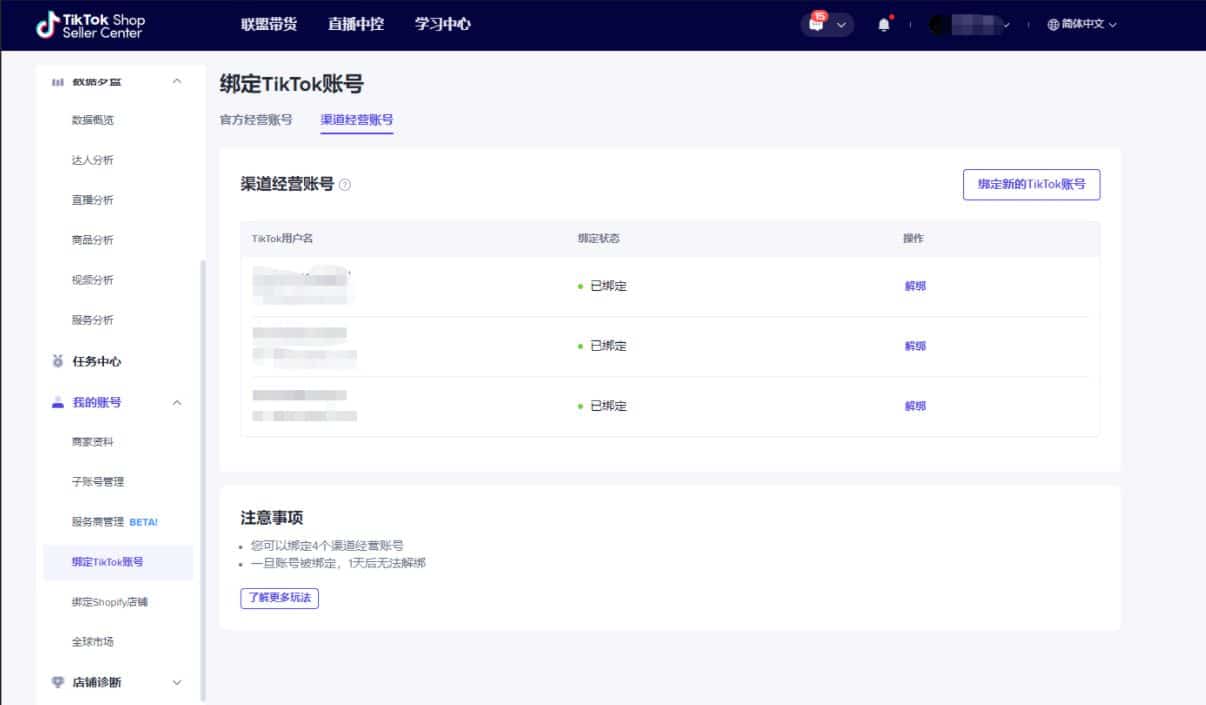This screenshot has width=1206, height=705.
Task: Click the blurred username in first row
Action: 301,286
